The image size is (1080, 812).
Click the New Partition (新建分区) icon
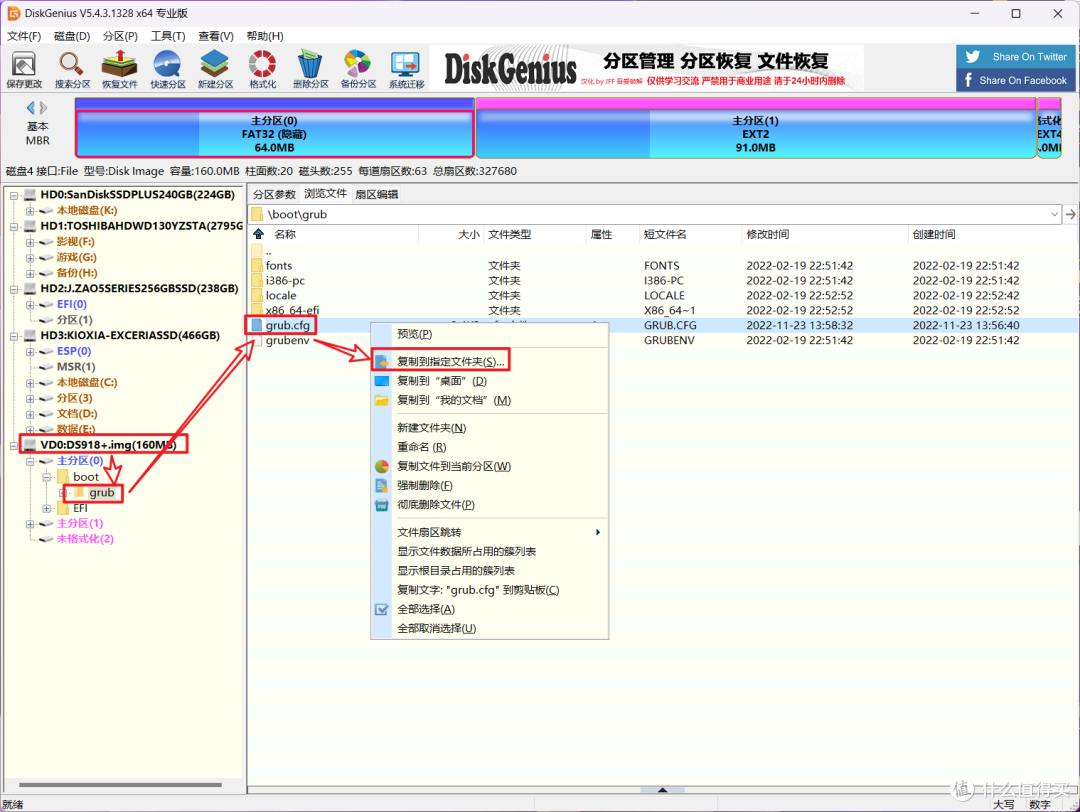(x=215, y=68)
